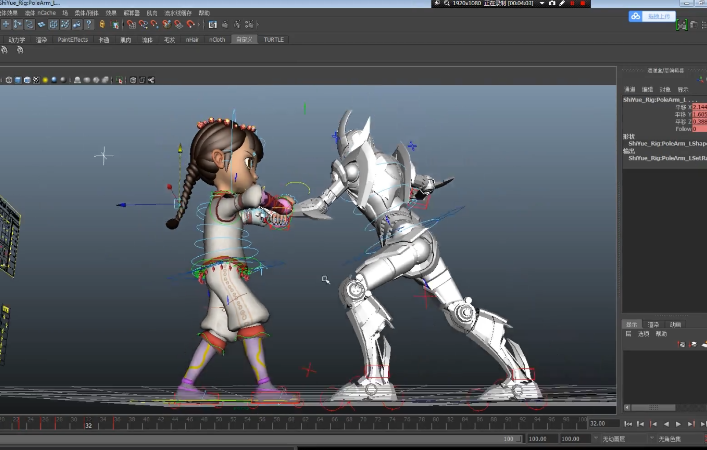
Task: Click the current frame field showing 32.00
Action: coord(601,424)
